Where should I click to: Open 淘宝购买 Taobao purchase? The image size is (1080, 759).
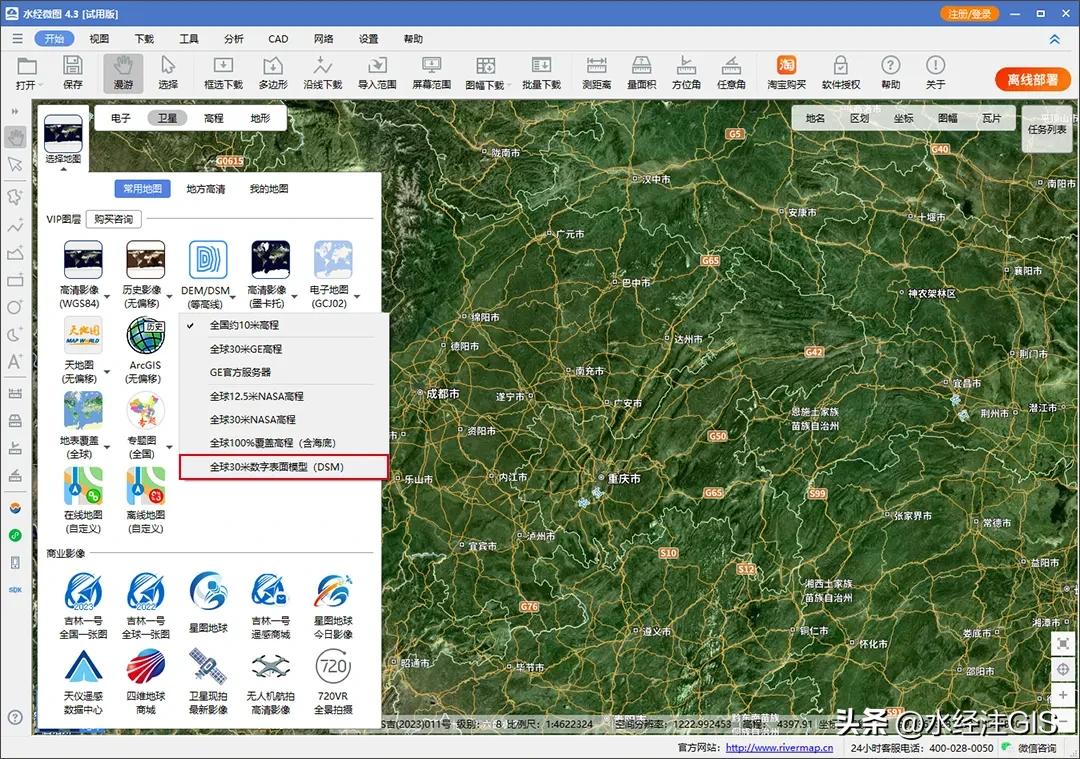[787, 72]
